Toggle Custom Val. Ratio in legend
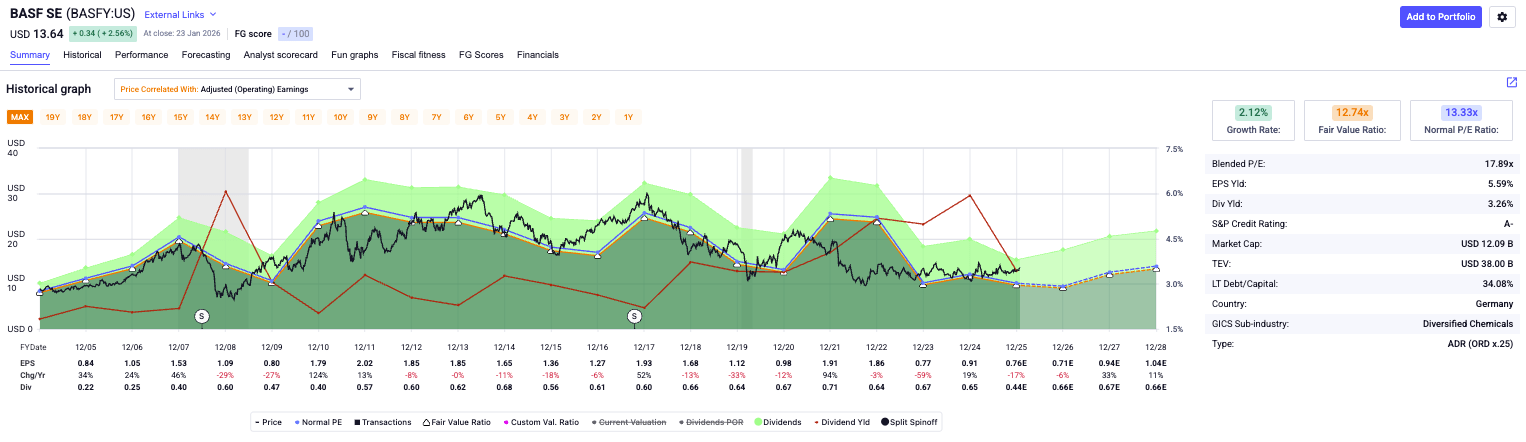Image resolution: width=1526 pixels, height=442 pixels. [539, 422]
